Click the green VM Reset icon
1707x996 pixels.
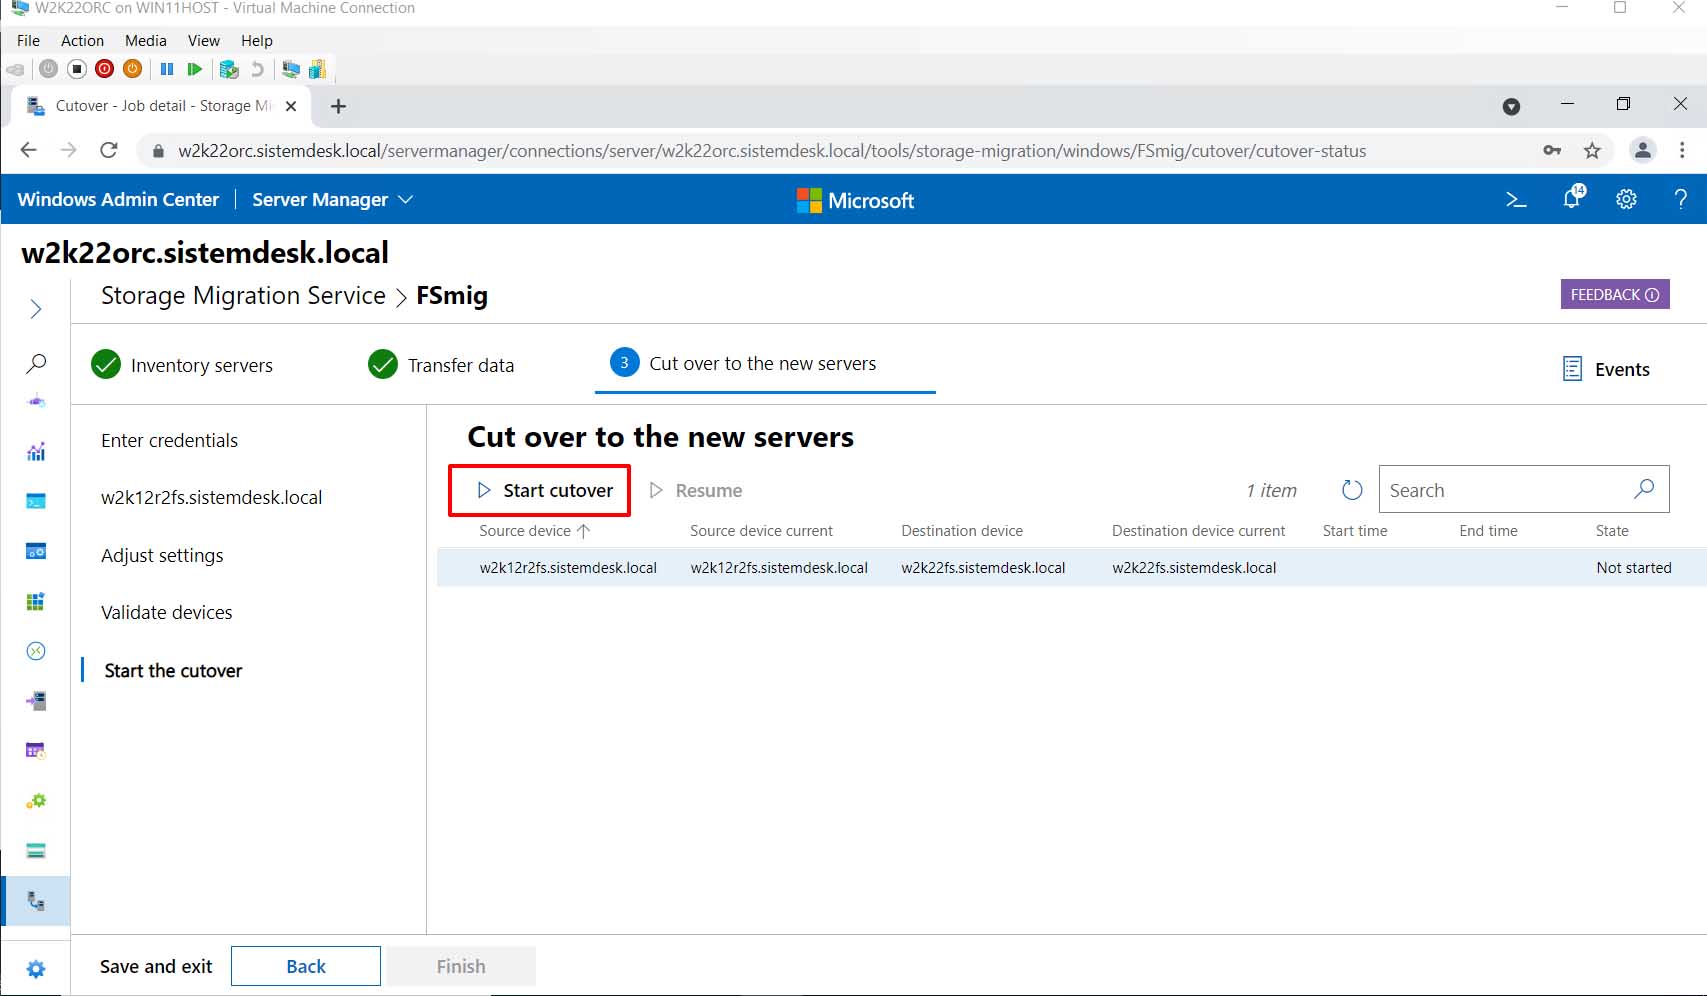[x=195, y=69]
